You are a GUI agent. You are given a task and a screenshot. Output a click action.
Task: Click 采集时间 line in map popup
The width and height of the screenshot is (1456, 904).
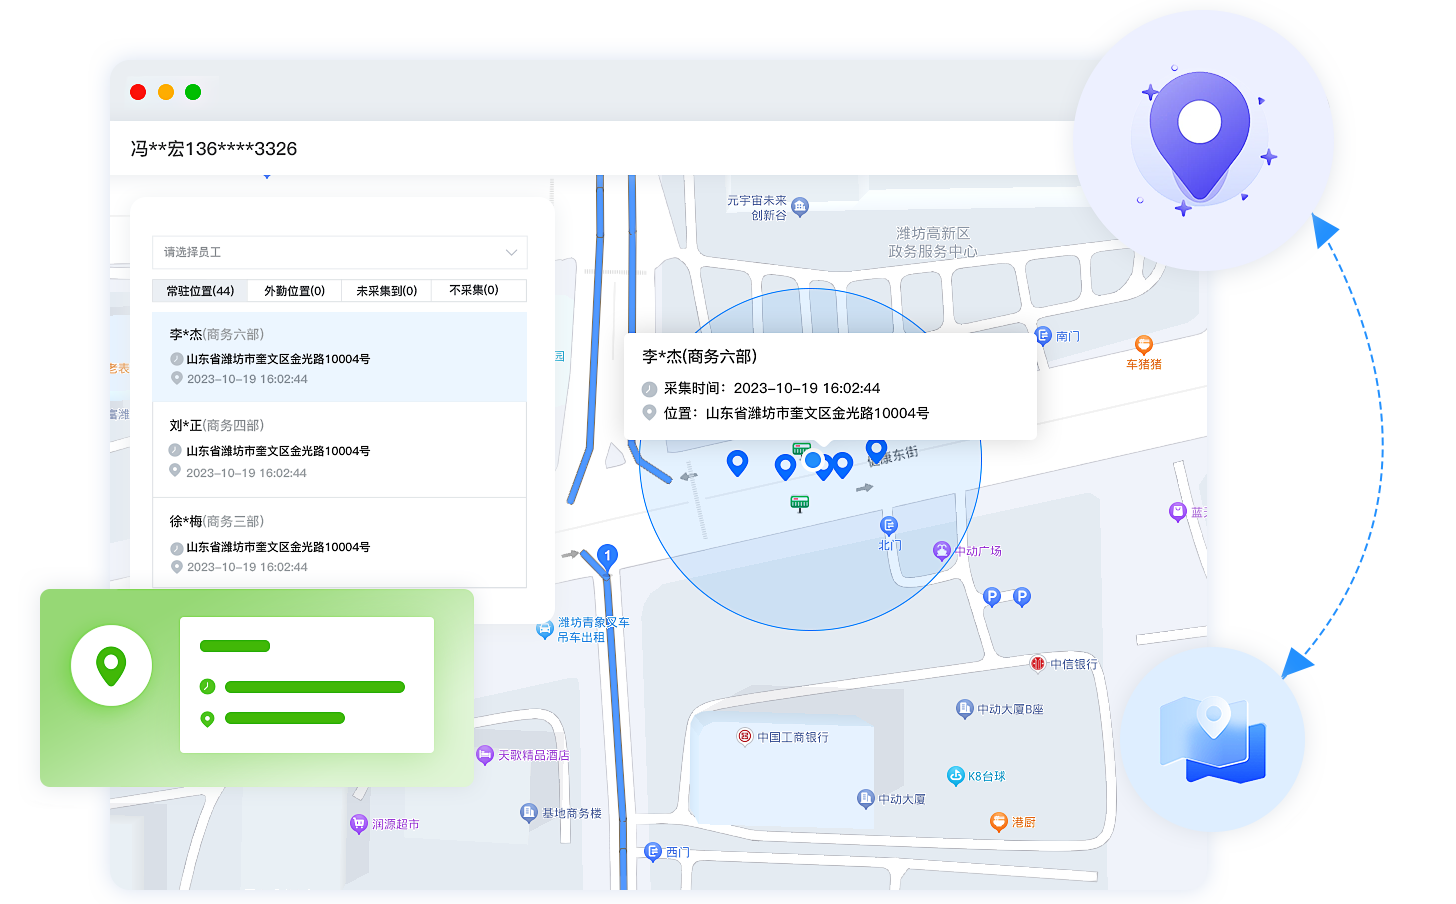pos(772,388)
